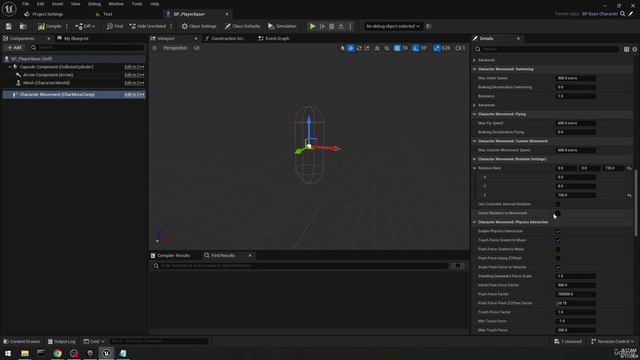The width and height of the screenshot is (640, 360).
Task: Collapse Character Movement: Swimming section
Action: (x=474, y=69)
